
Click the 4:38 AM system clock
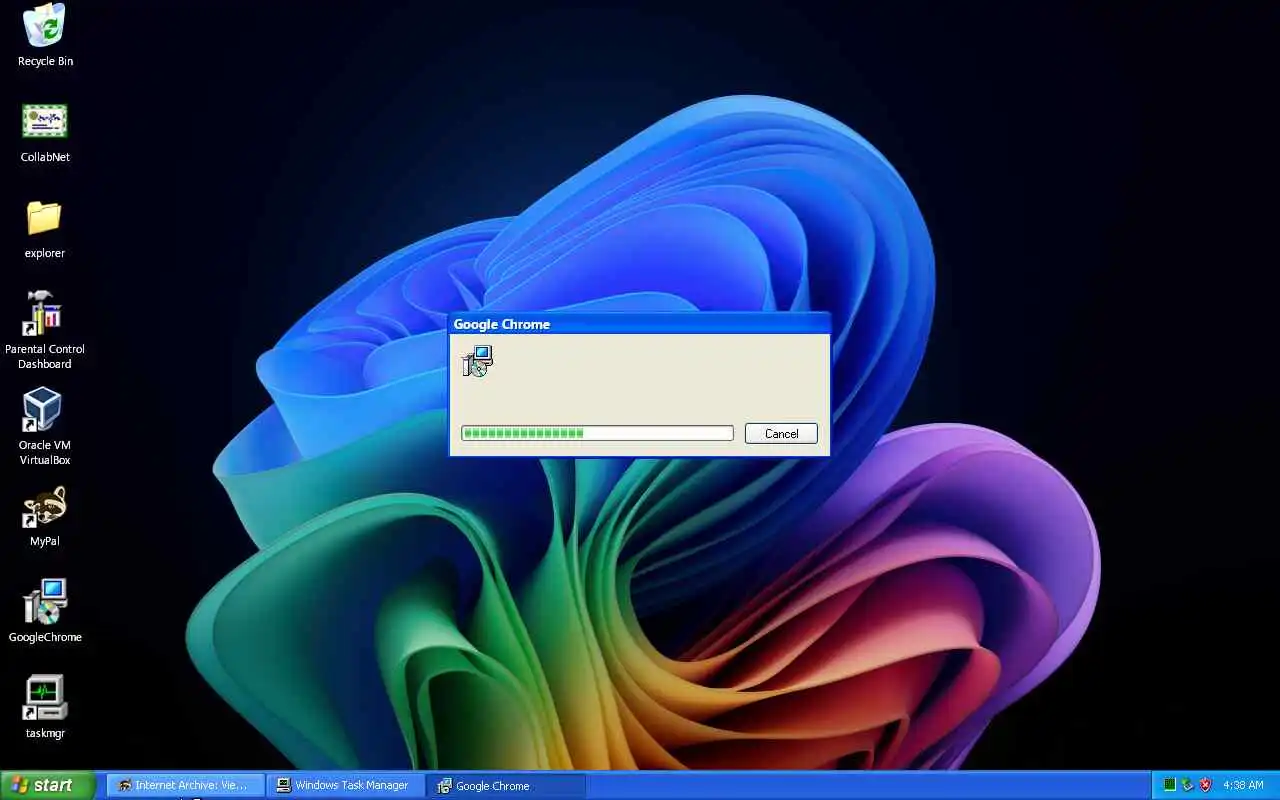1243,785
